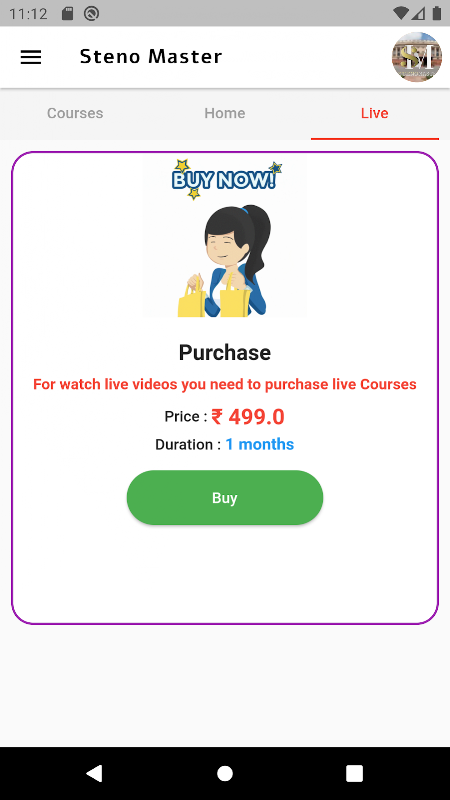The image size is (450, 800).
Task: Tap the Steno Master title text
Action: tap(151, 57)
